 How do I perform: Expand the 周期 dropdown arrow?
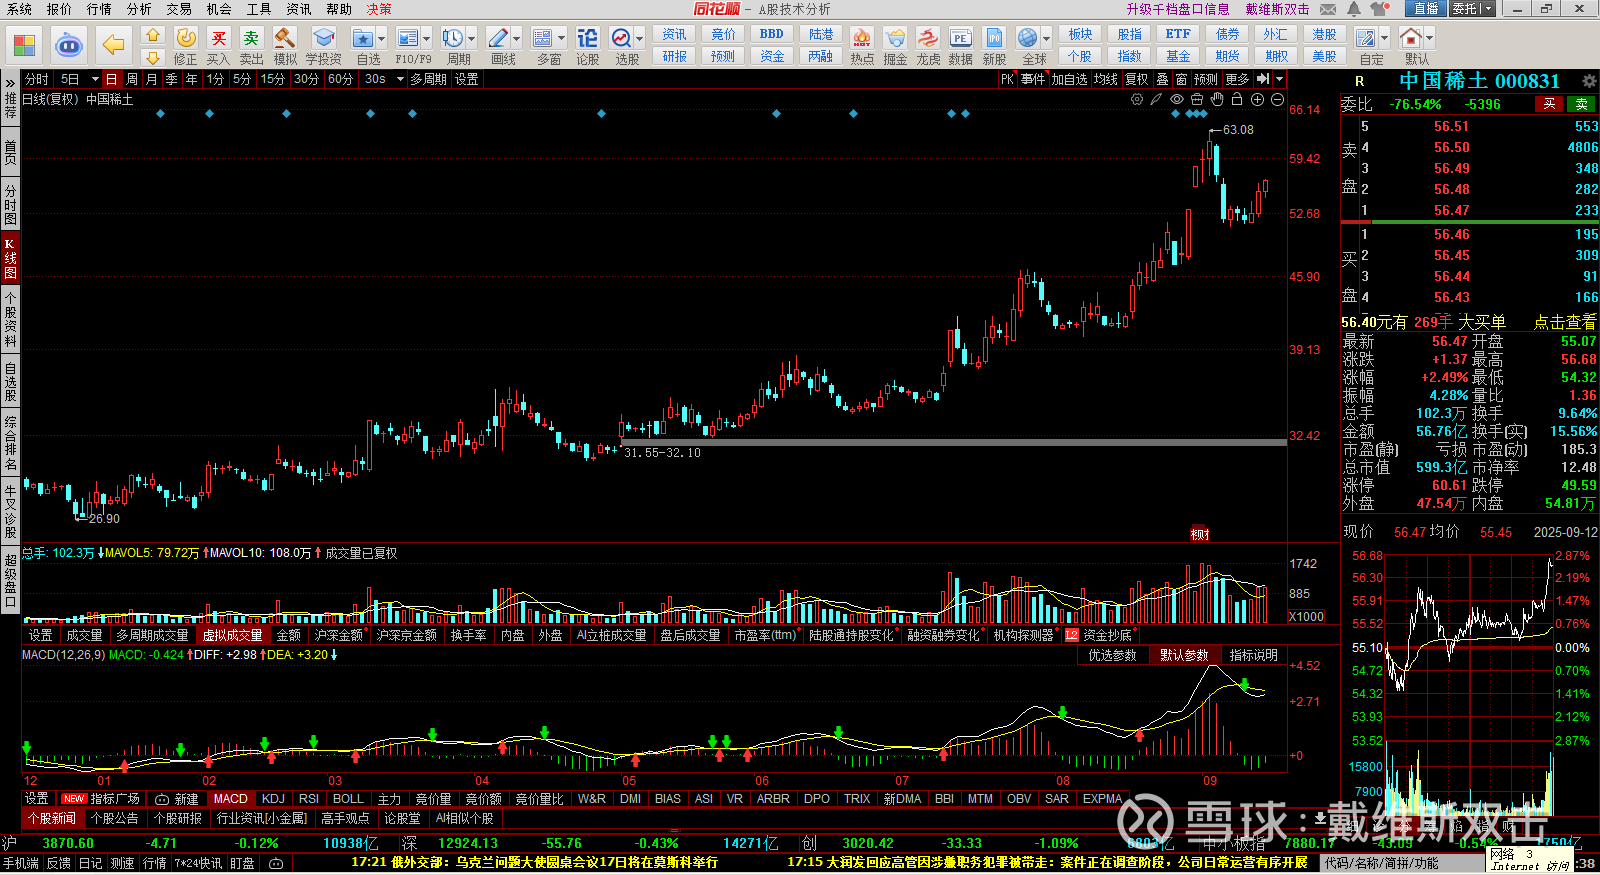tap(472, 38)
